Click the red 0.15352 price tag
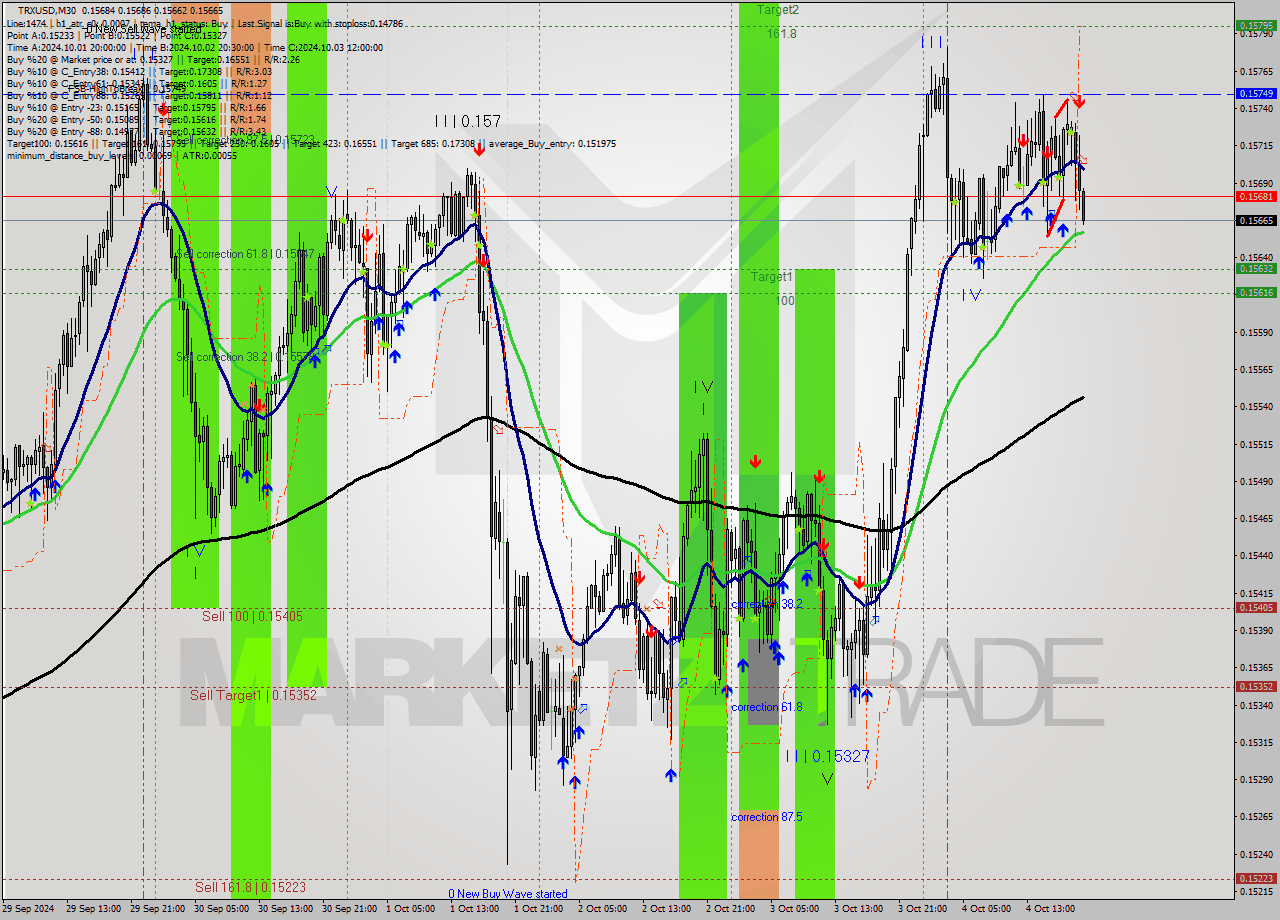This screenshot has width=1280, height=920. 1256,686
